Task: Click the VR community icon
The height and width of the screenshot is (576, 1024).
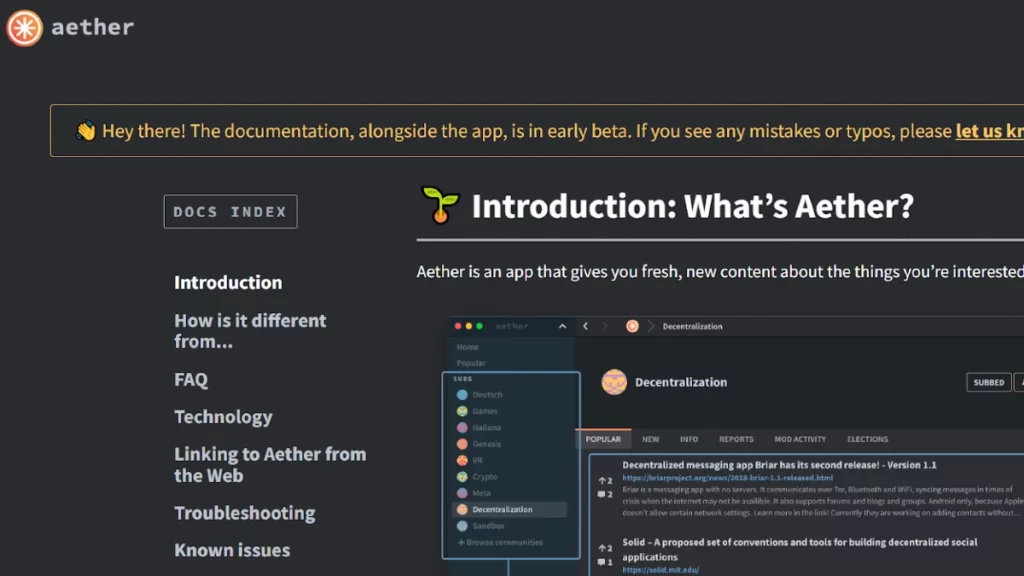Action: pos(462,460)
